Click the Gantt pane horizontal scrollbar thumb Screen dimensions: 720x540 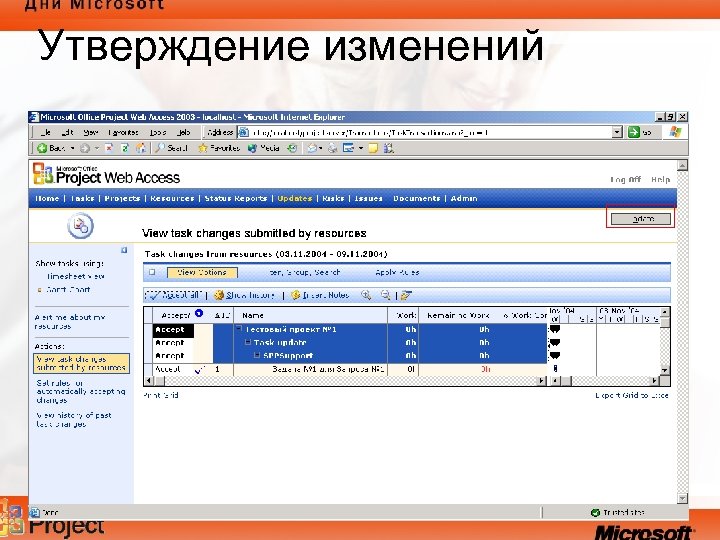tap(567, 381)
